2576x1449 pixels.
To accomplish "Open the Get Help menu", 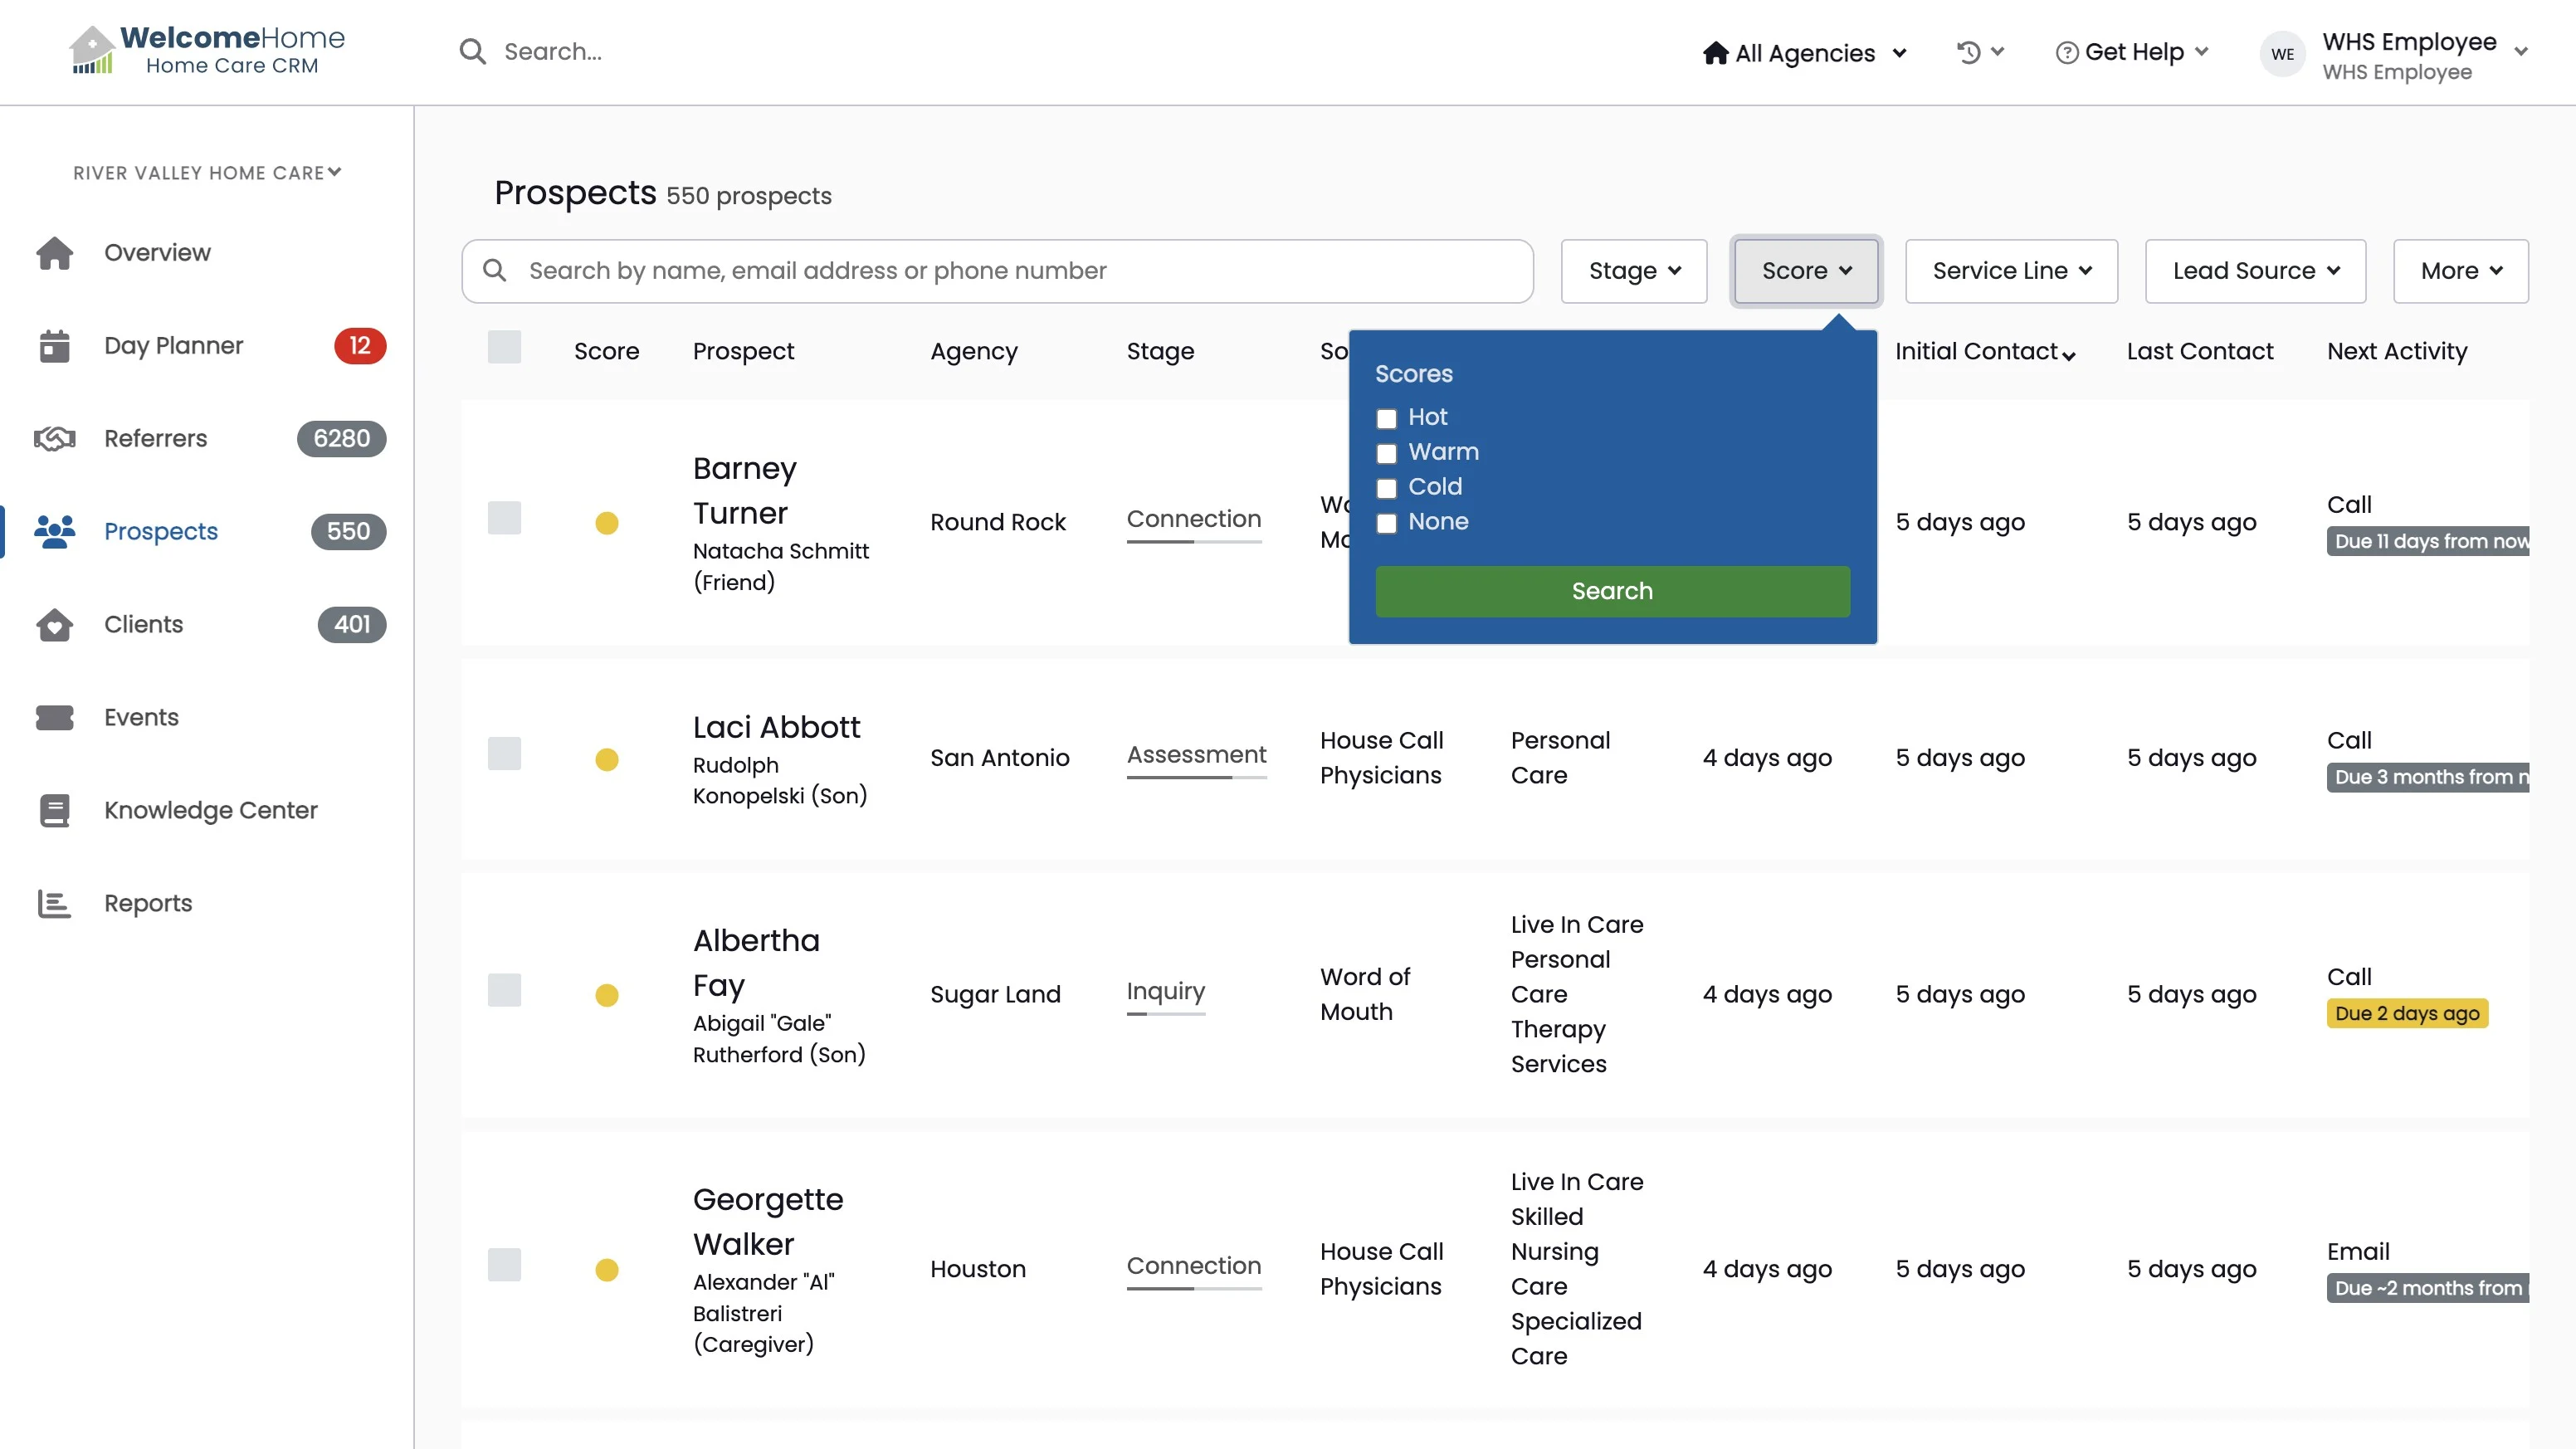I will (2132, 52).
